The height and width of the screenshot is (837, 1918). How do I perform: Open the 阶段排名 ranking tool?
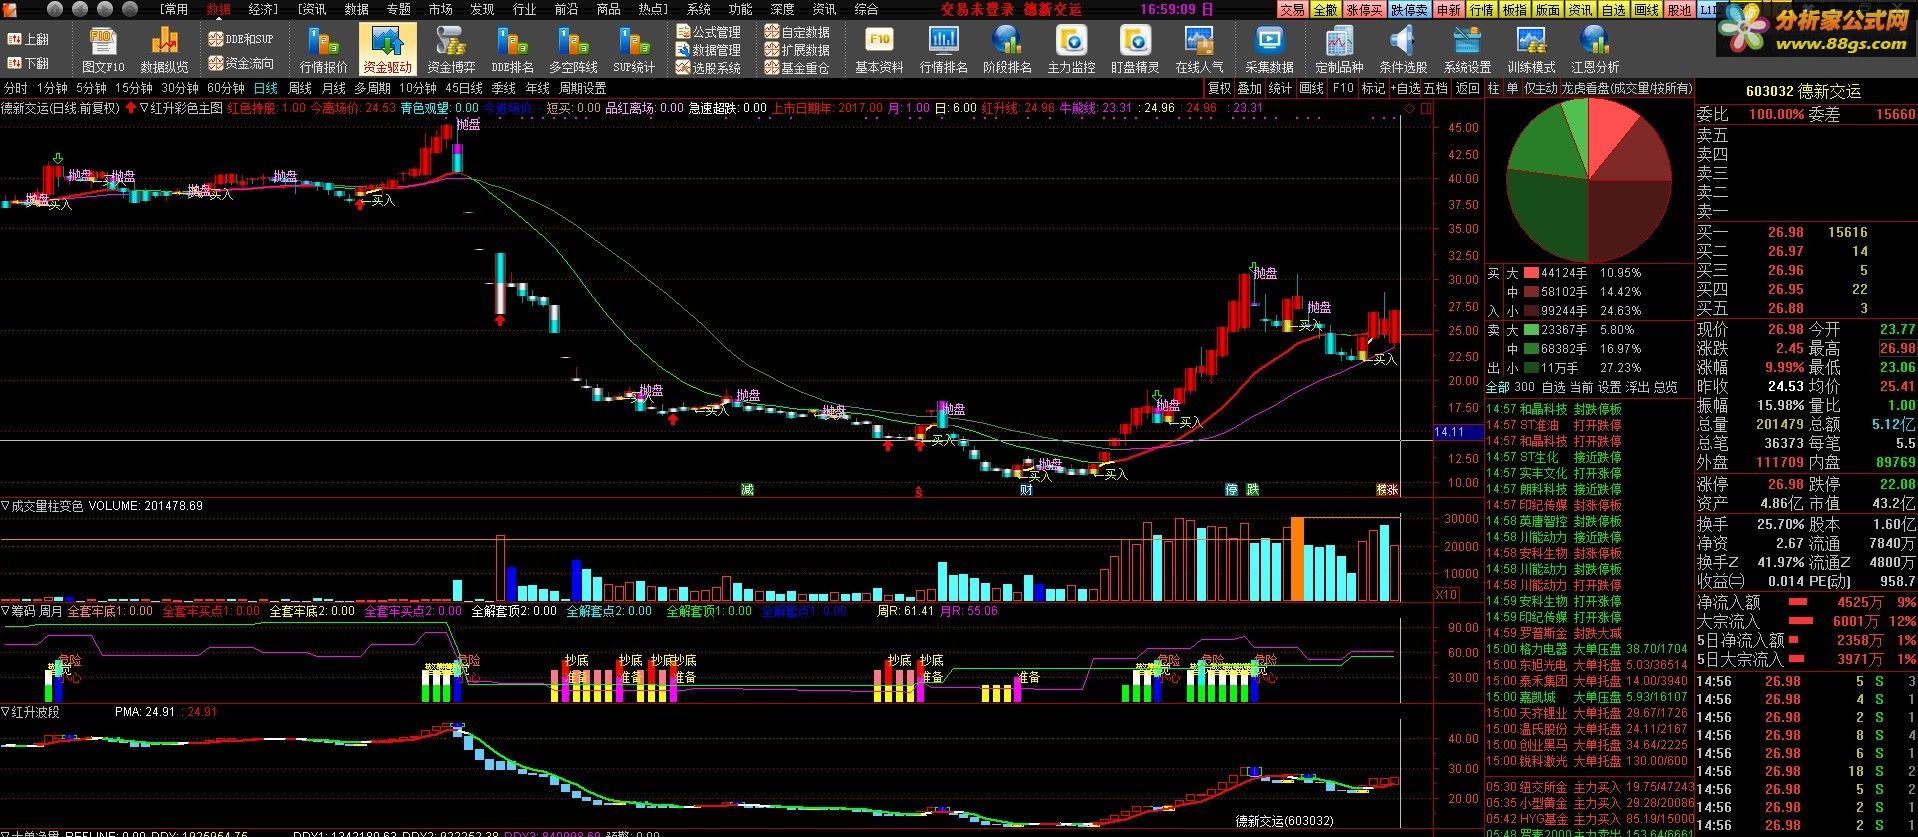click(x=1007, y=50)
